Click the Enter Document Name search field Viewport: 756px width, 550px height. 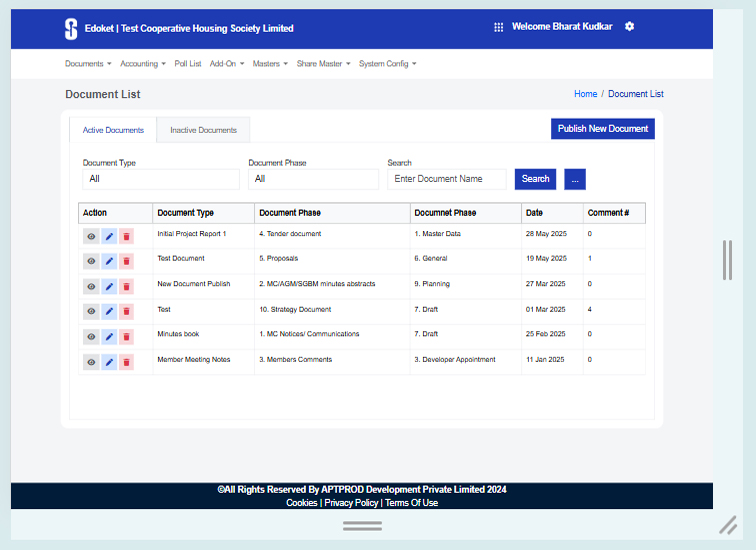tap(447, 179)
